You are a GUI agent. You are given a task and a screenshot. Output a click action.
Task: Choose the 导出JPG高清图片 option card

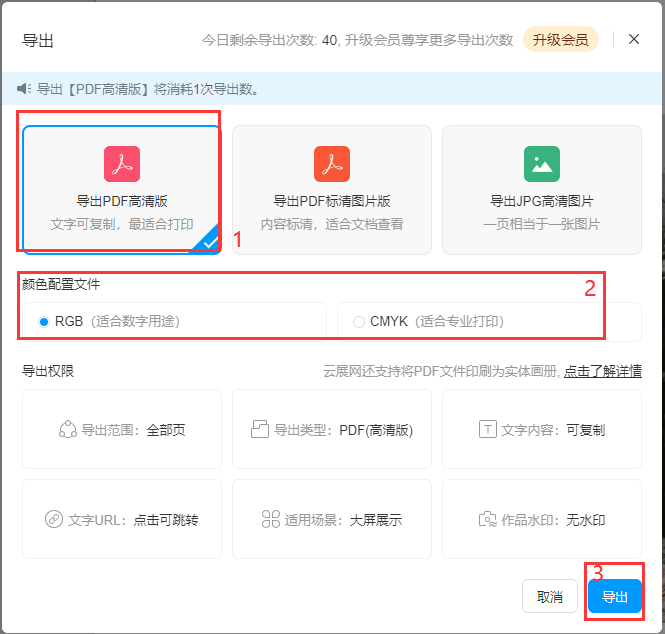click(541, 190)
